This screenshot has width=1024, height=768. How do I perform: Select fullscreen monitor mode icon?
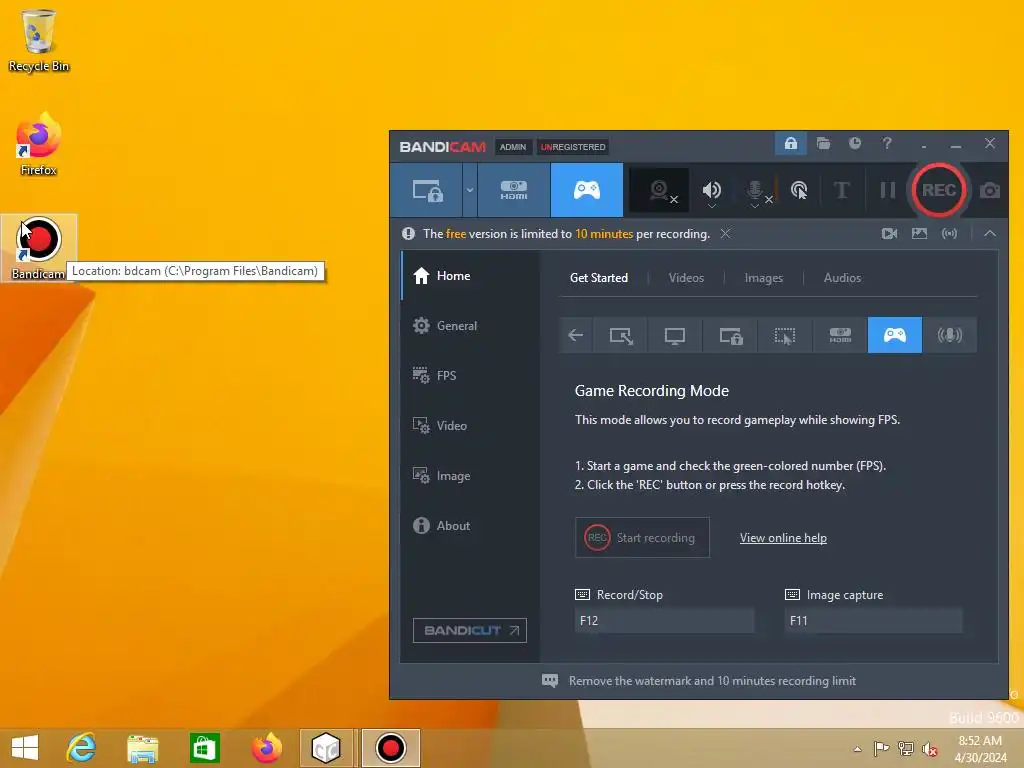point(675,335)
